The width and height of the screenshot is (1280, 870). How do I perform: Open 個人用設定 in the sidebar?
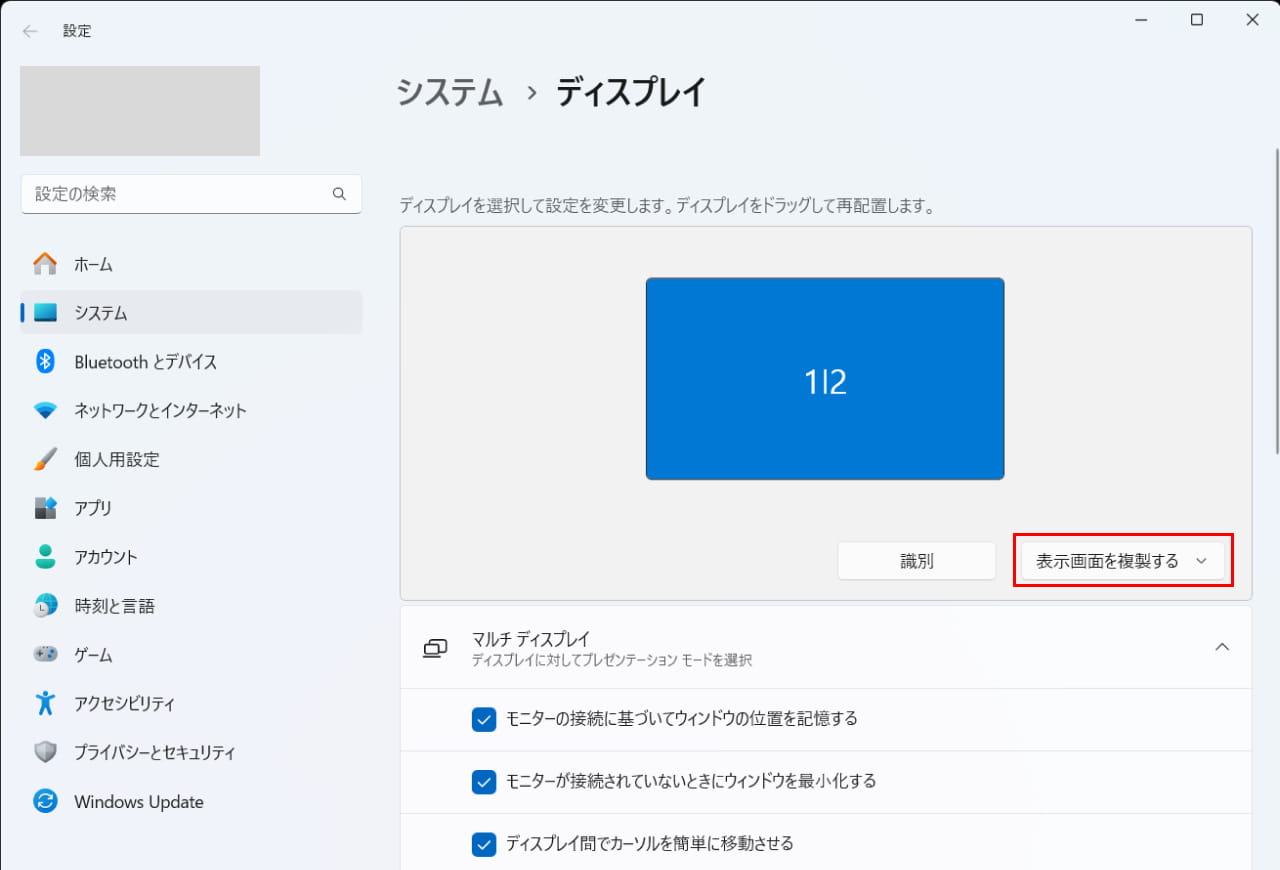click(x=191, y=459)
